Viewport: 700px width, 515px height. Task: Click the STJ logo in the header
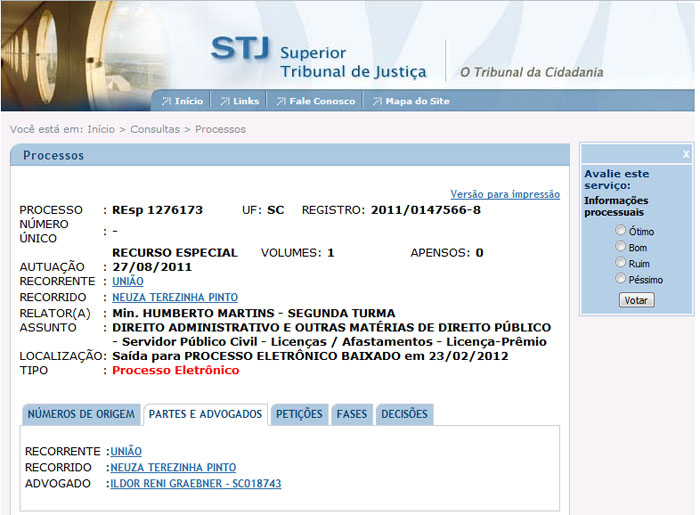coord(238,52)
